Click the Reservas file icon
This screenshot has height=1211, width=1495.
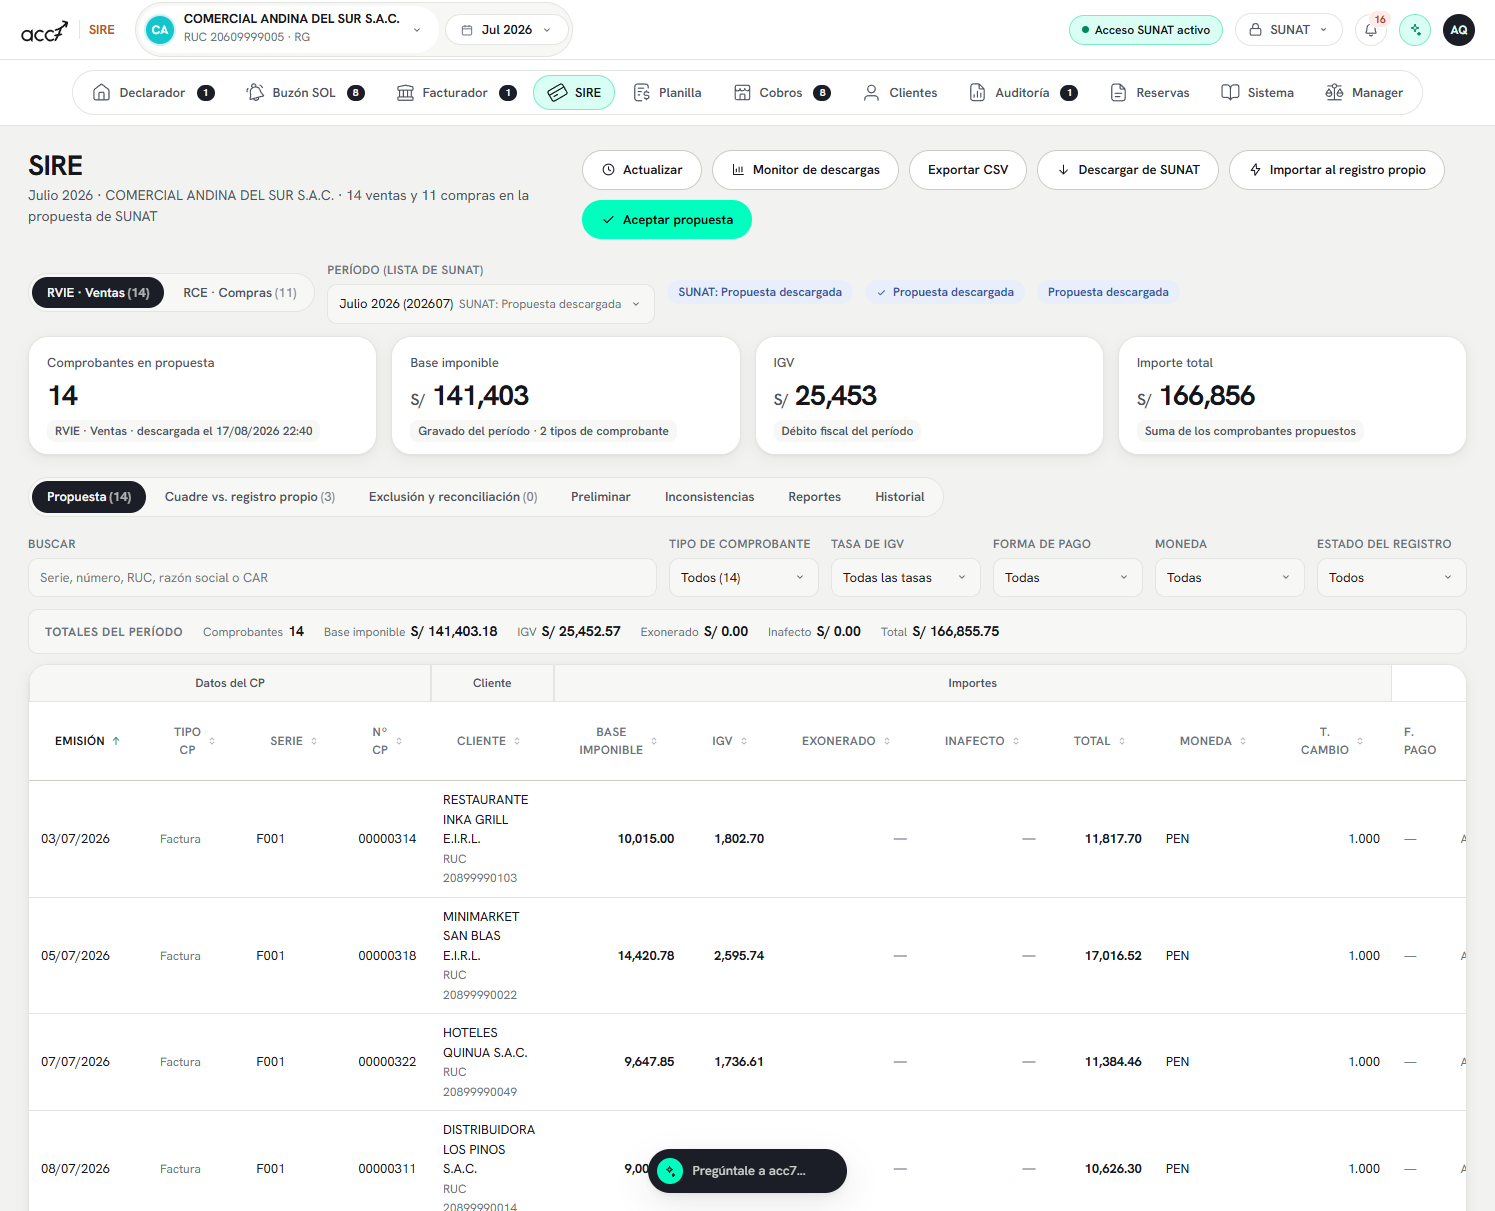pyautogui.click(x=1118, y=93)
